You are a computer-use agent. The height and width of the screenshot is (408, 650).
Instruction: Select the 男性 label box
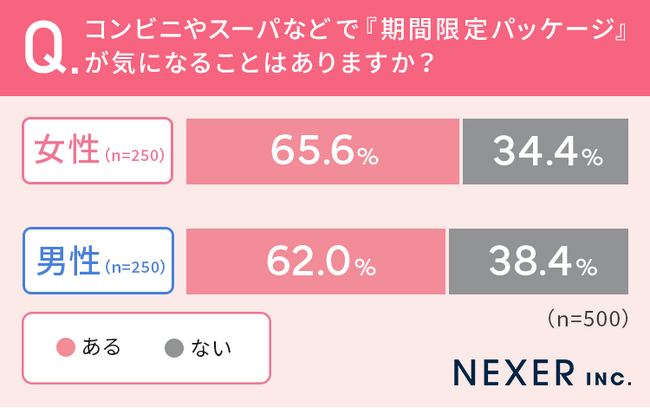click(97, 262)
